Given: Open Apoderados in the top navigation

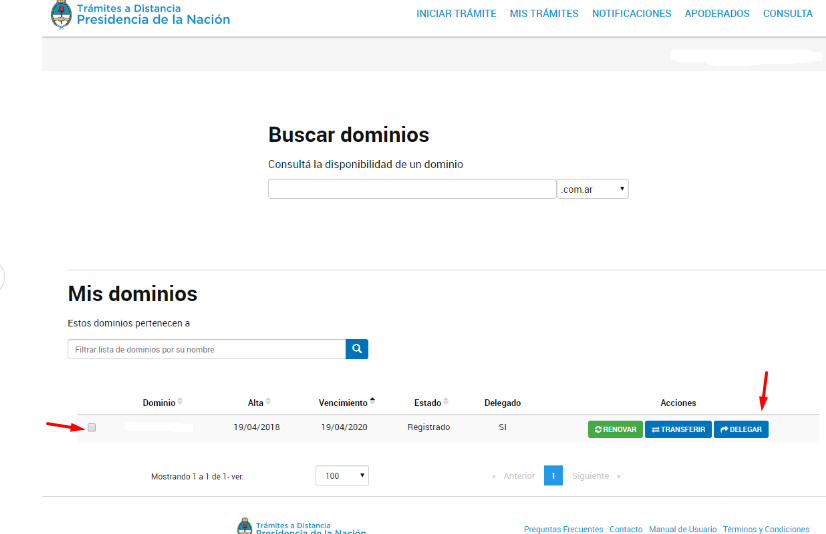Looking at the screenshot, I should coord(717,14).
